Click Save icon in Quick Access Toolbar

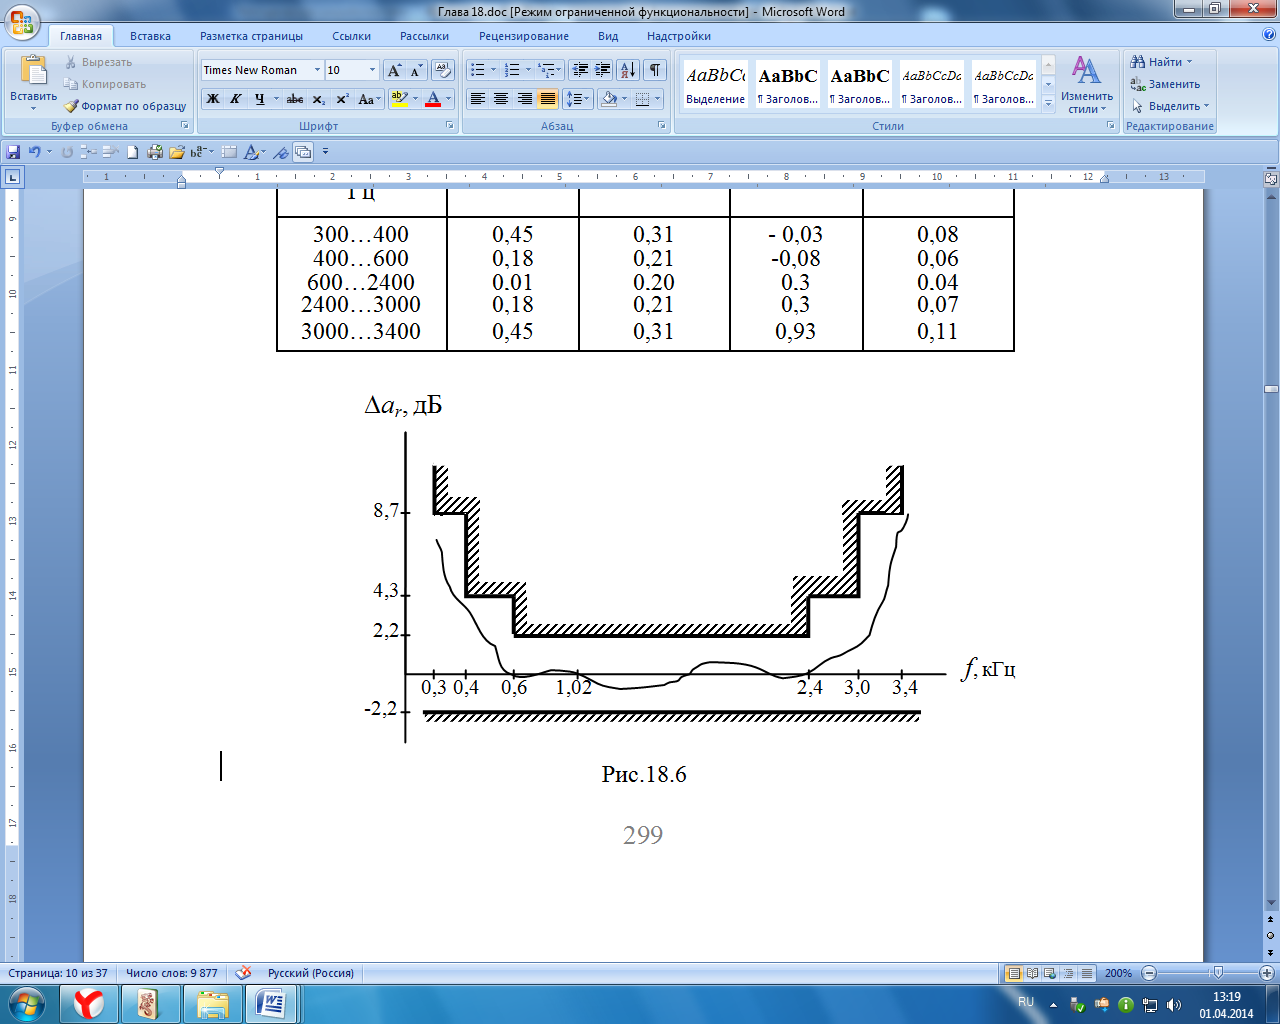pos(13,152)
